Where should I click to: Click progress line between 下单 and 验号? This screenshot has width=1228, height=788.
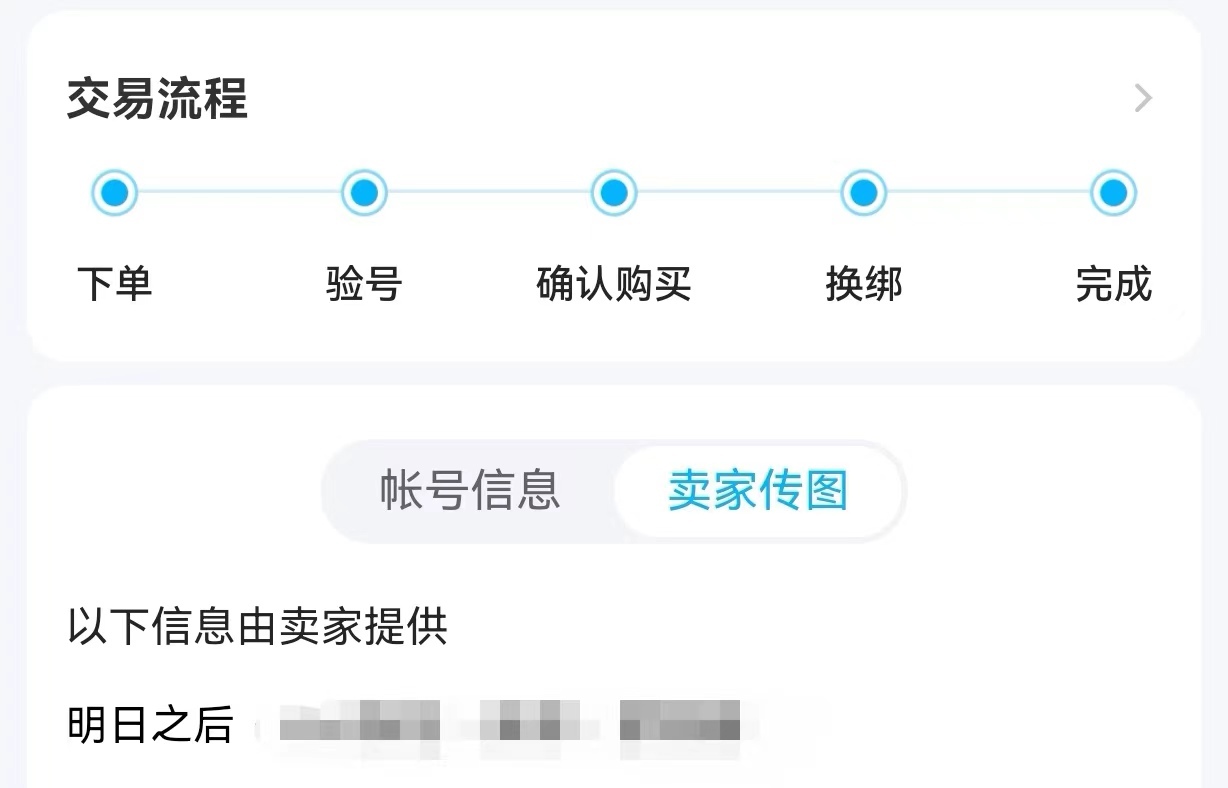239,192
